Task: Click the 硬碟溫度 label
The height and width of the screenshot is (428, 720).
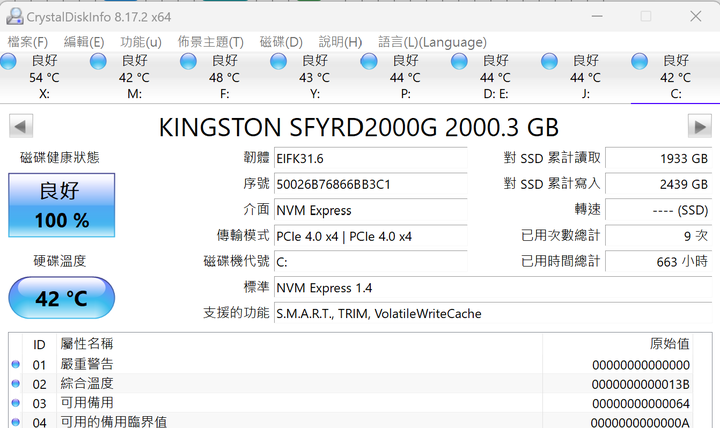Action: coord(60,261)
